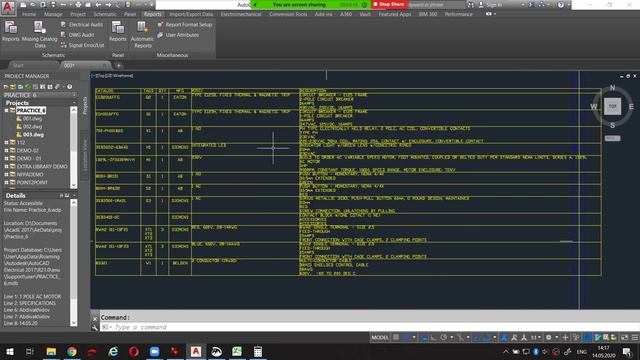Open Automatic Reports tool
640x360 pixels.
pos(142,34)
